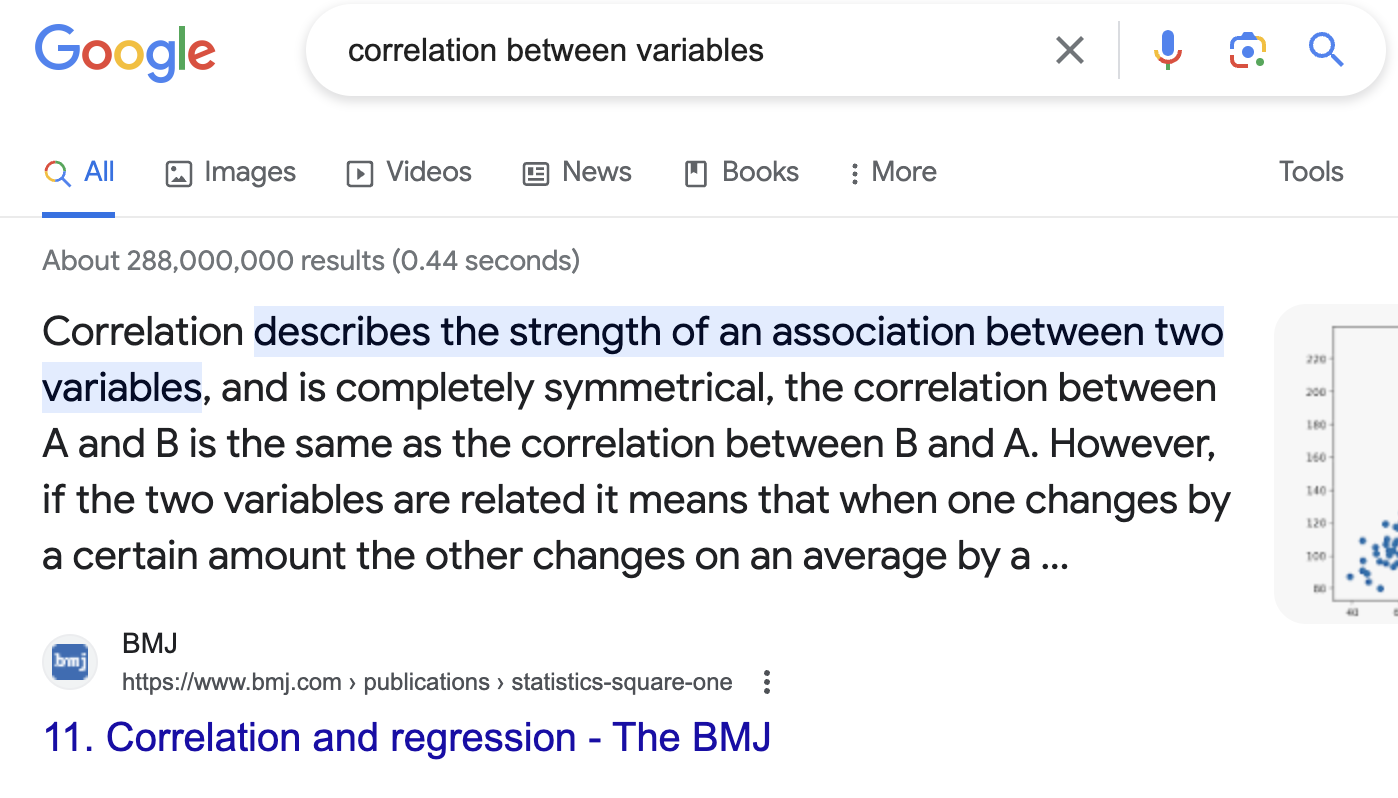The image size is (1398, 798).
Task: Switch to the News tab
Action: 577,172
